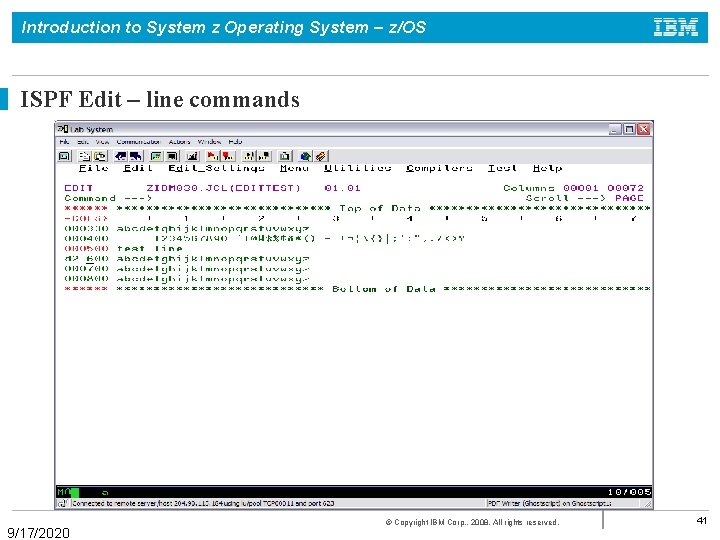Click the Send File to Host icon
This screenshot has height=540, width=720.
pos(121,156)
